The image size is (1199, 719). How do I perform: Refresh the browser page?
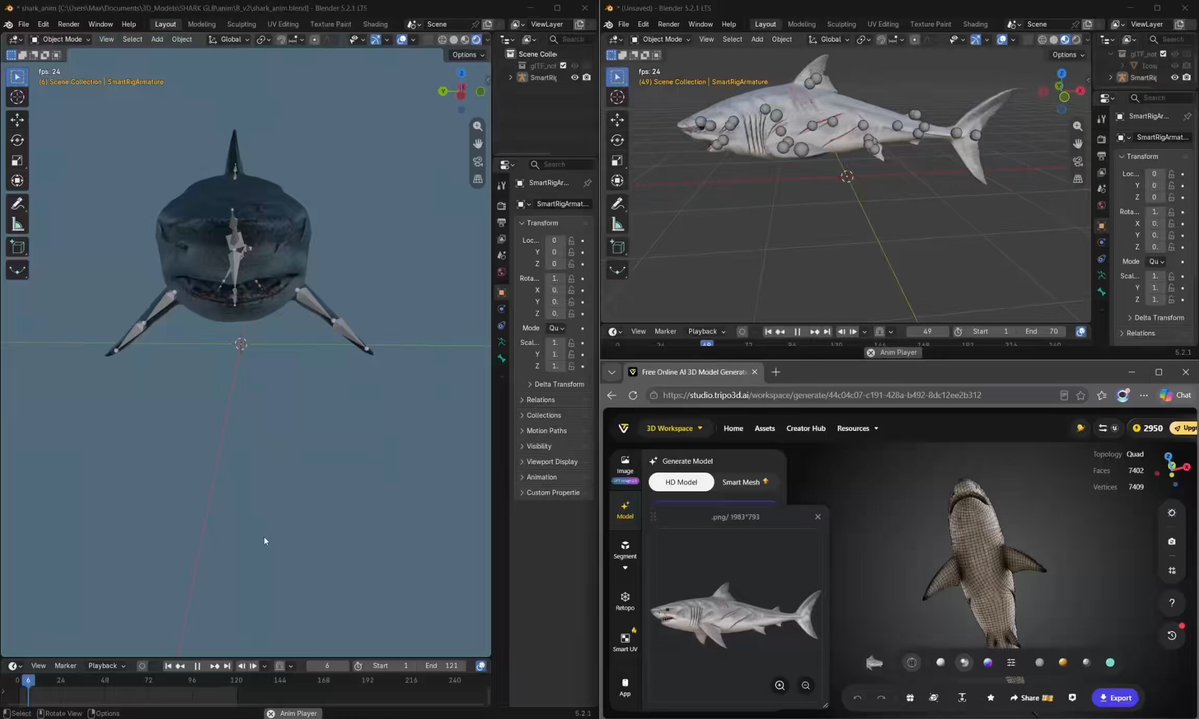point(632,395)
